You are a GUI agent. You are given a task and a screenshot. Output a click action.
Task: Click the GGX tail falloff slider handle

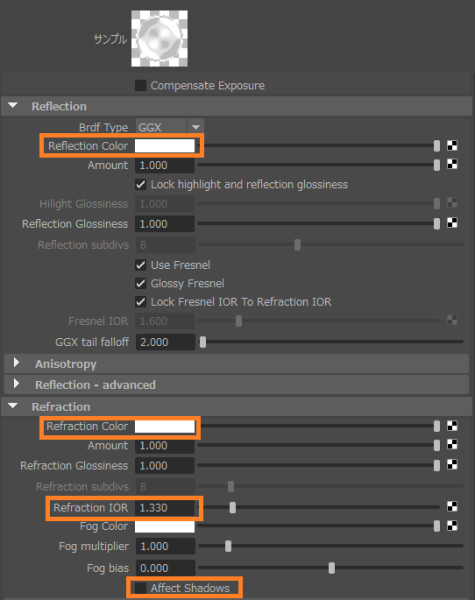(x=203, y=342)
